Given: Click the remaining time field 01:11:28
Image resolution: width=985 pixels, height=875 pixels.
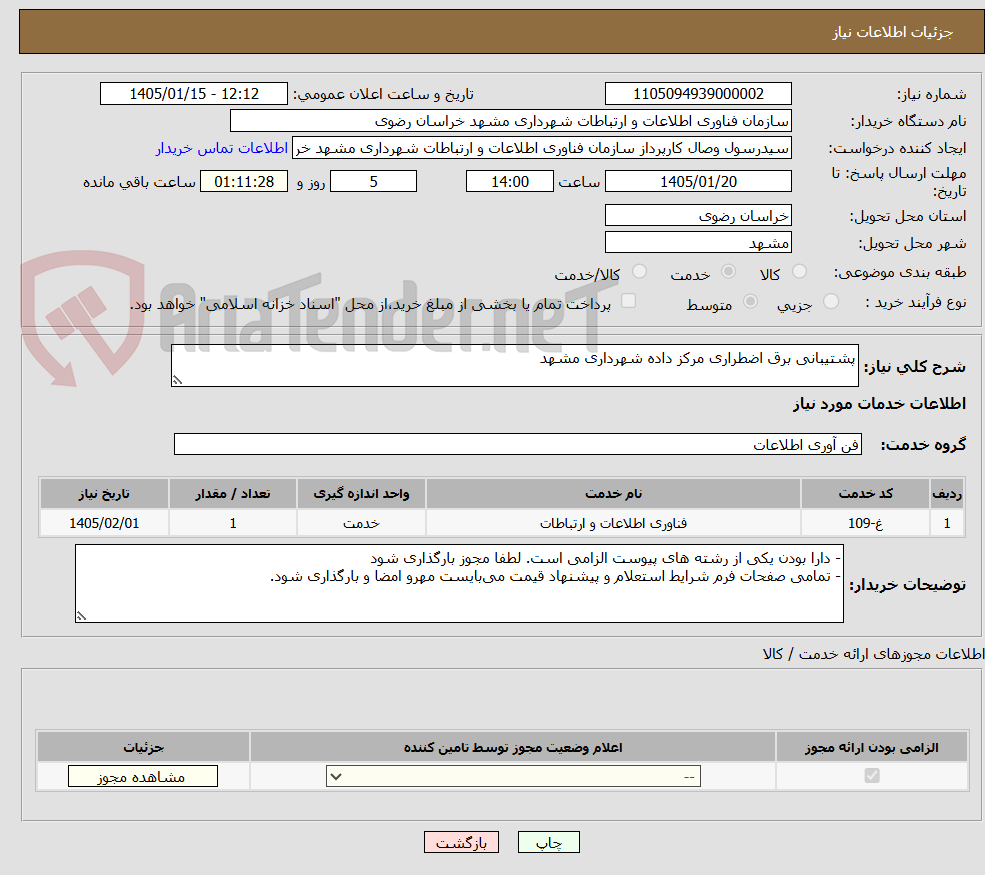Looking at the screenshot, I should coord(244,182).
